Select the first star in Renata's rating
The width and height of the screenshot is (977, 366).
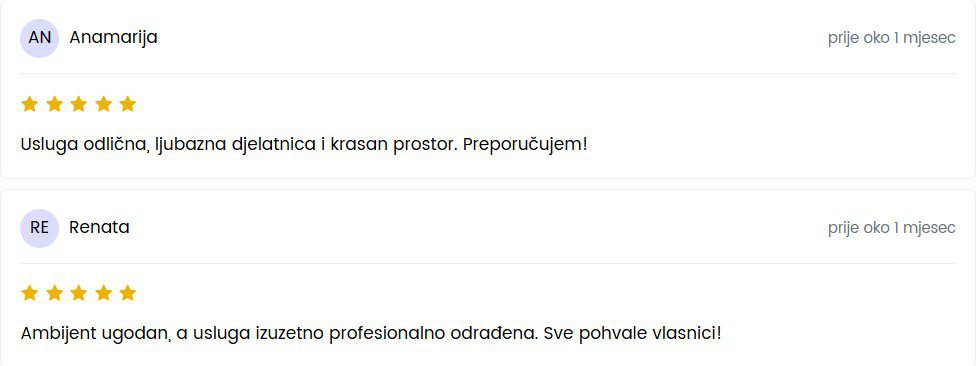click(30, 293)
